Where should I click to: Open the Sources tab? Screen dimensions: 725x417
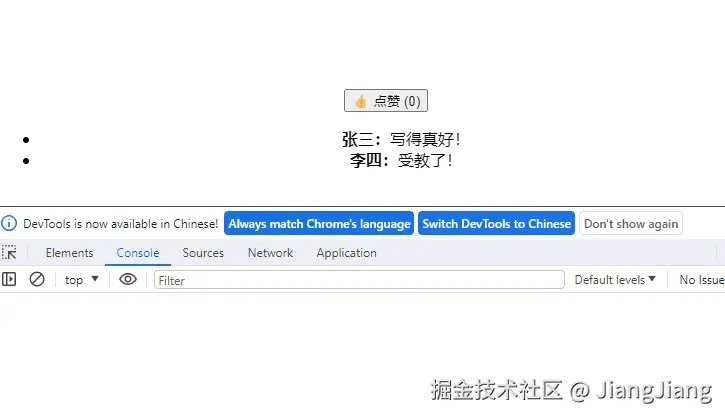[x=203, y=253]
